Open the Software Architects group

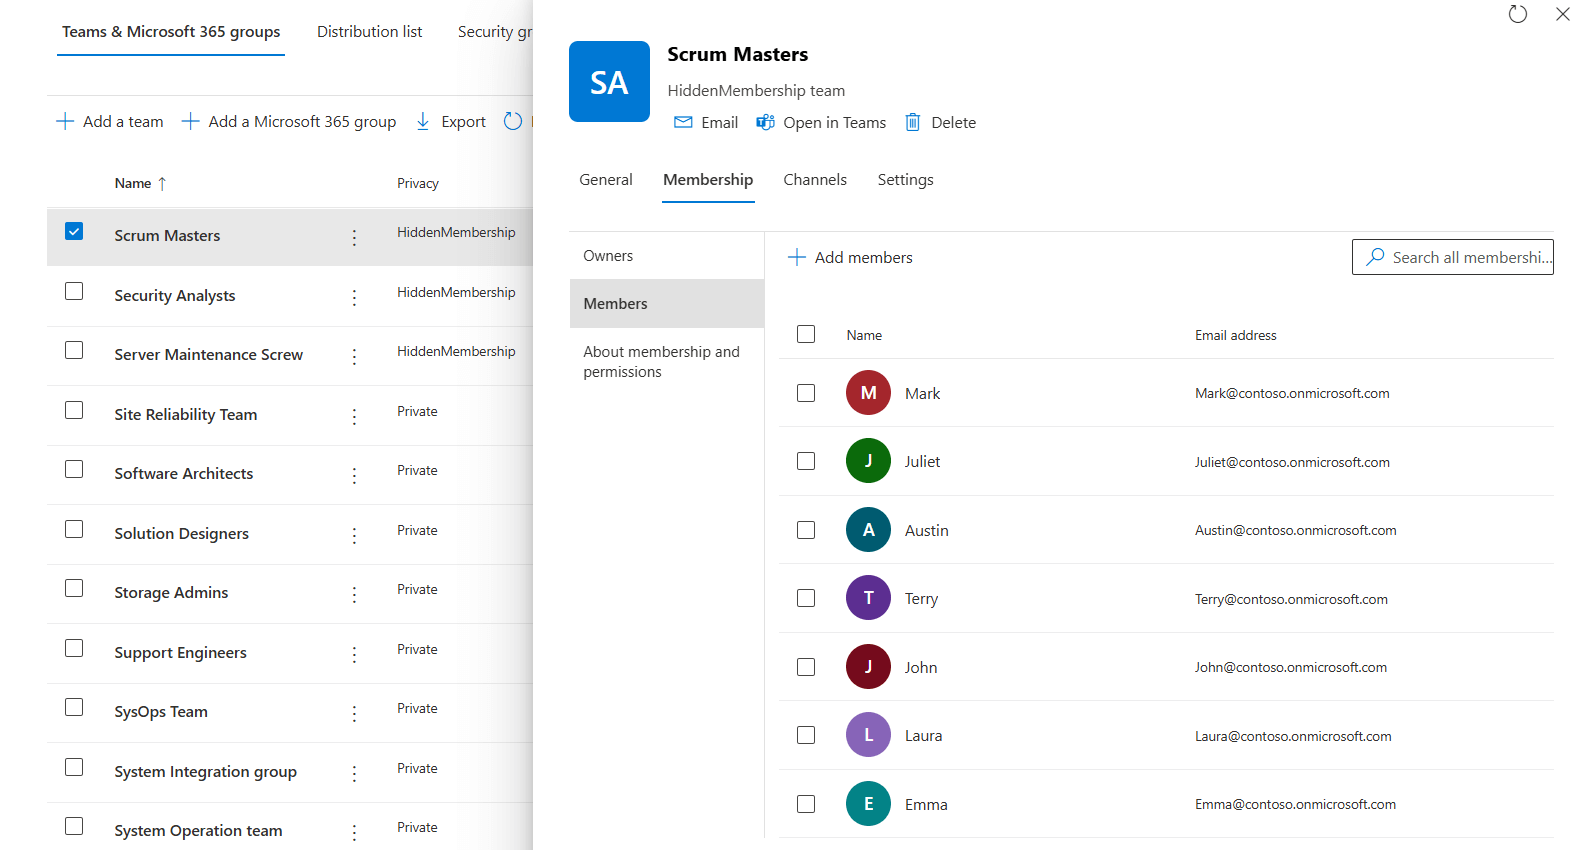point(184,474)
